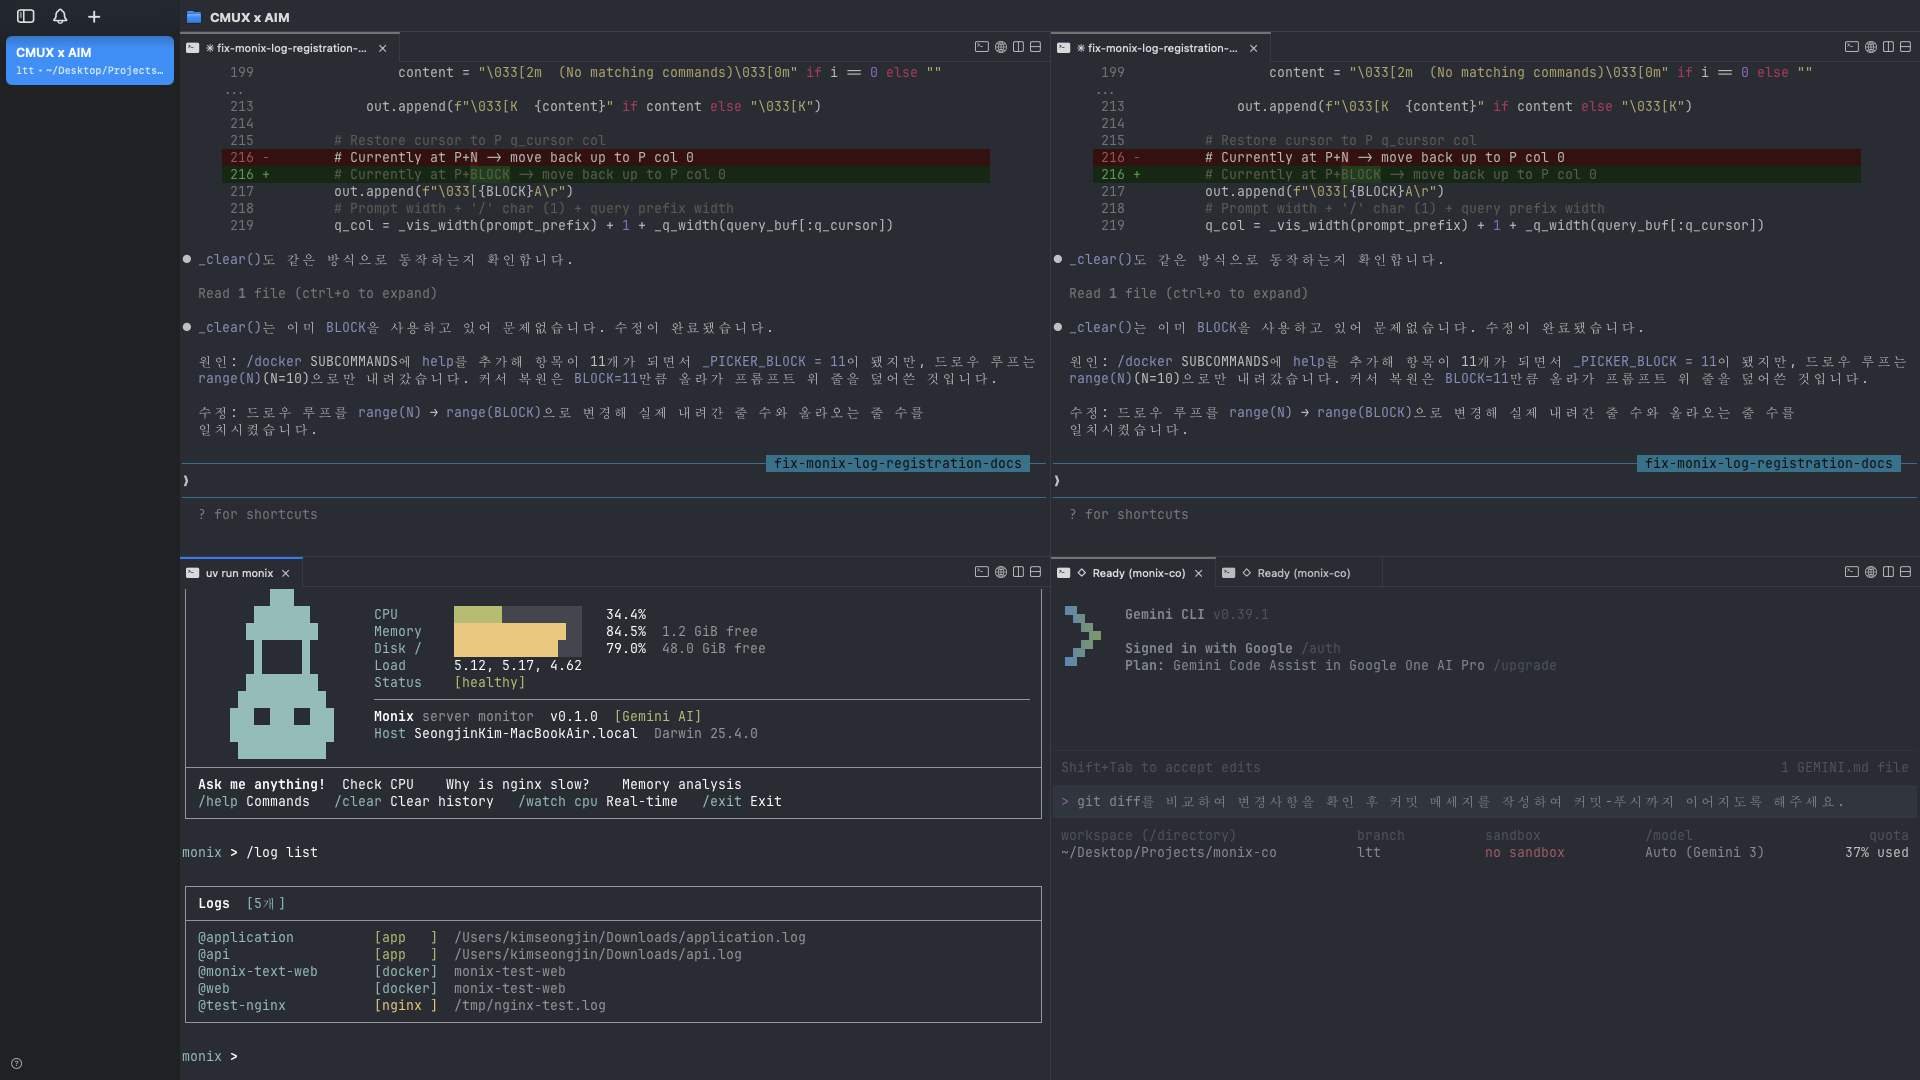Viewport: 1920px width, 1080px height.
Task: Click fix-monix-log-registration-docs badge in top-left pane
Action: pos(897,464)
